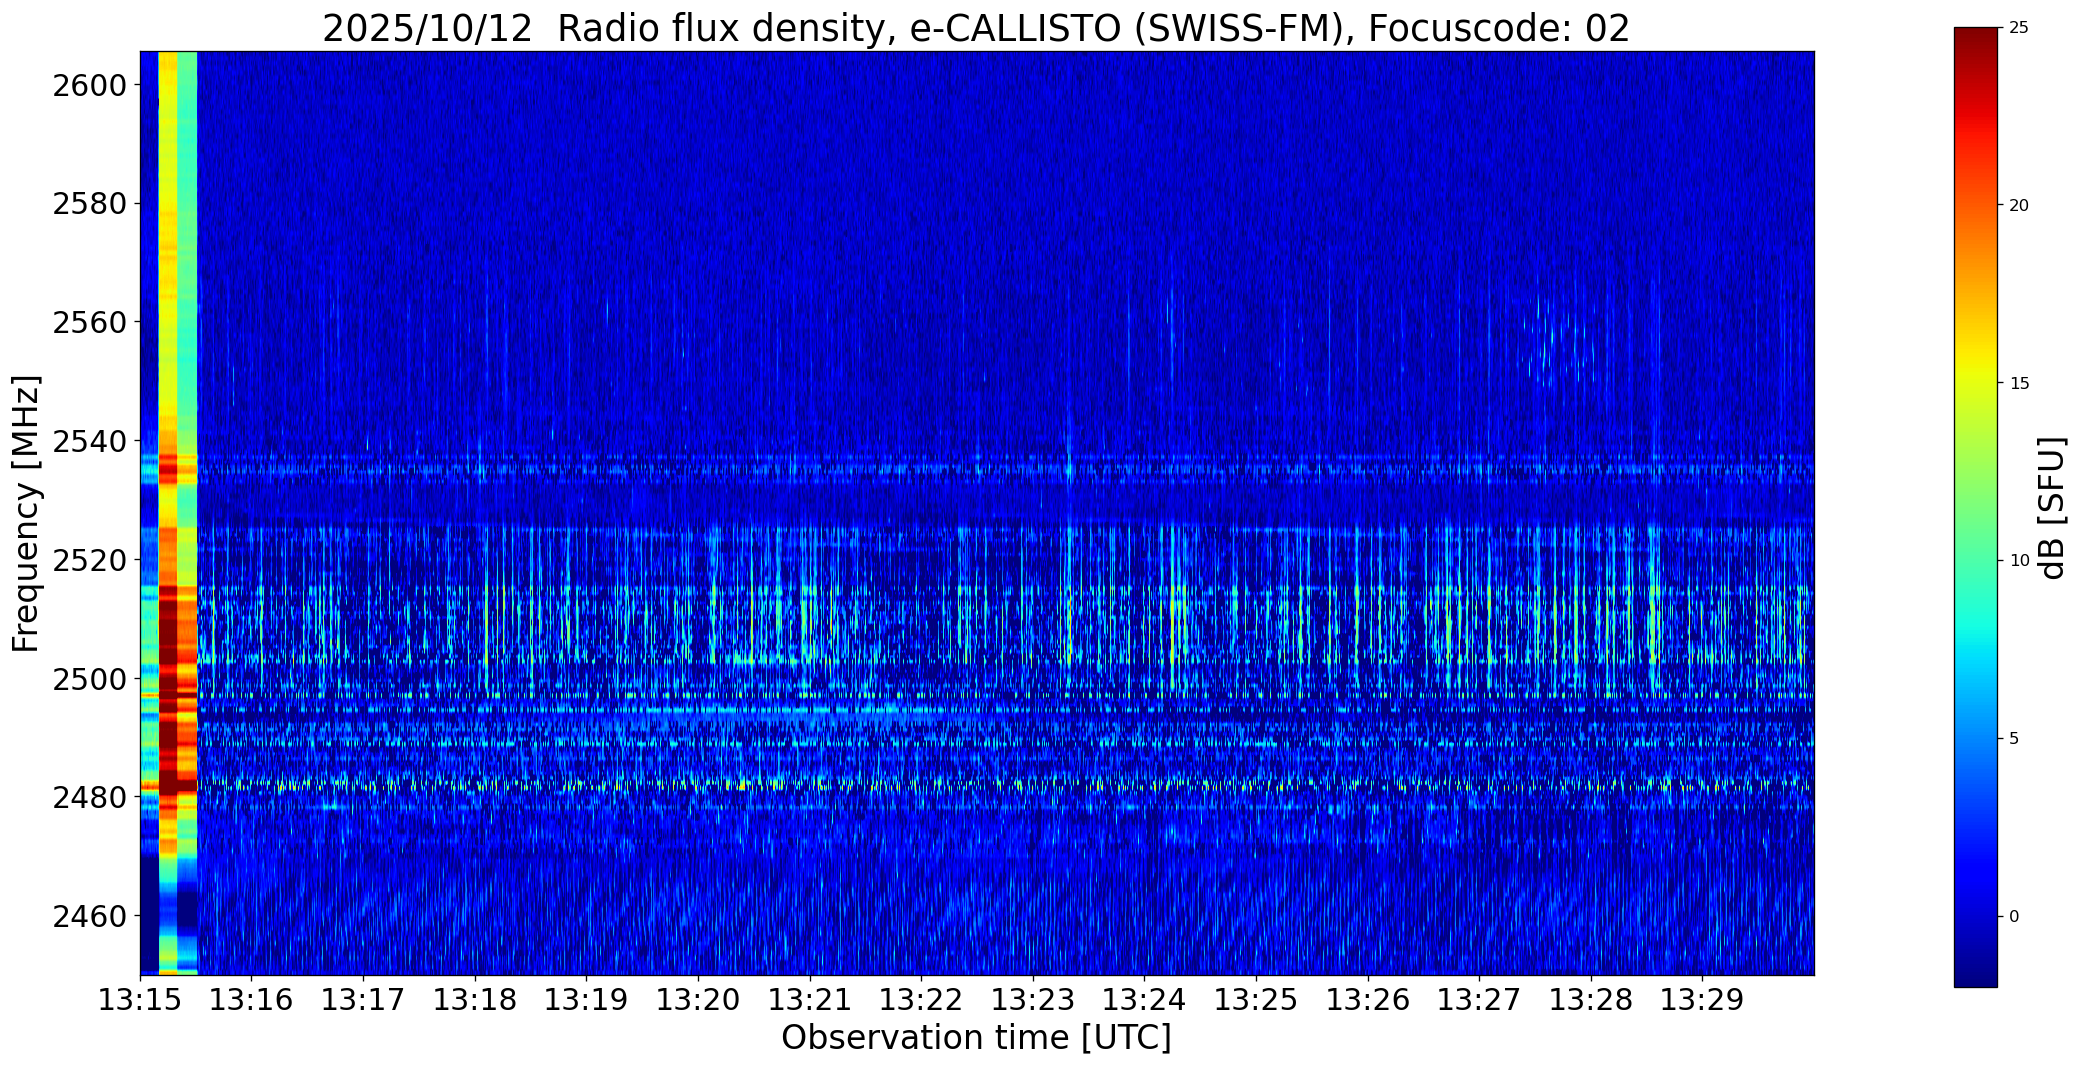Screen dimensions: 2082x1067
Task: Click the colorbar tick label 15
Action: coord(2019,384)
